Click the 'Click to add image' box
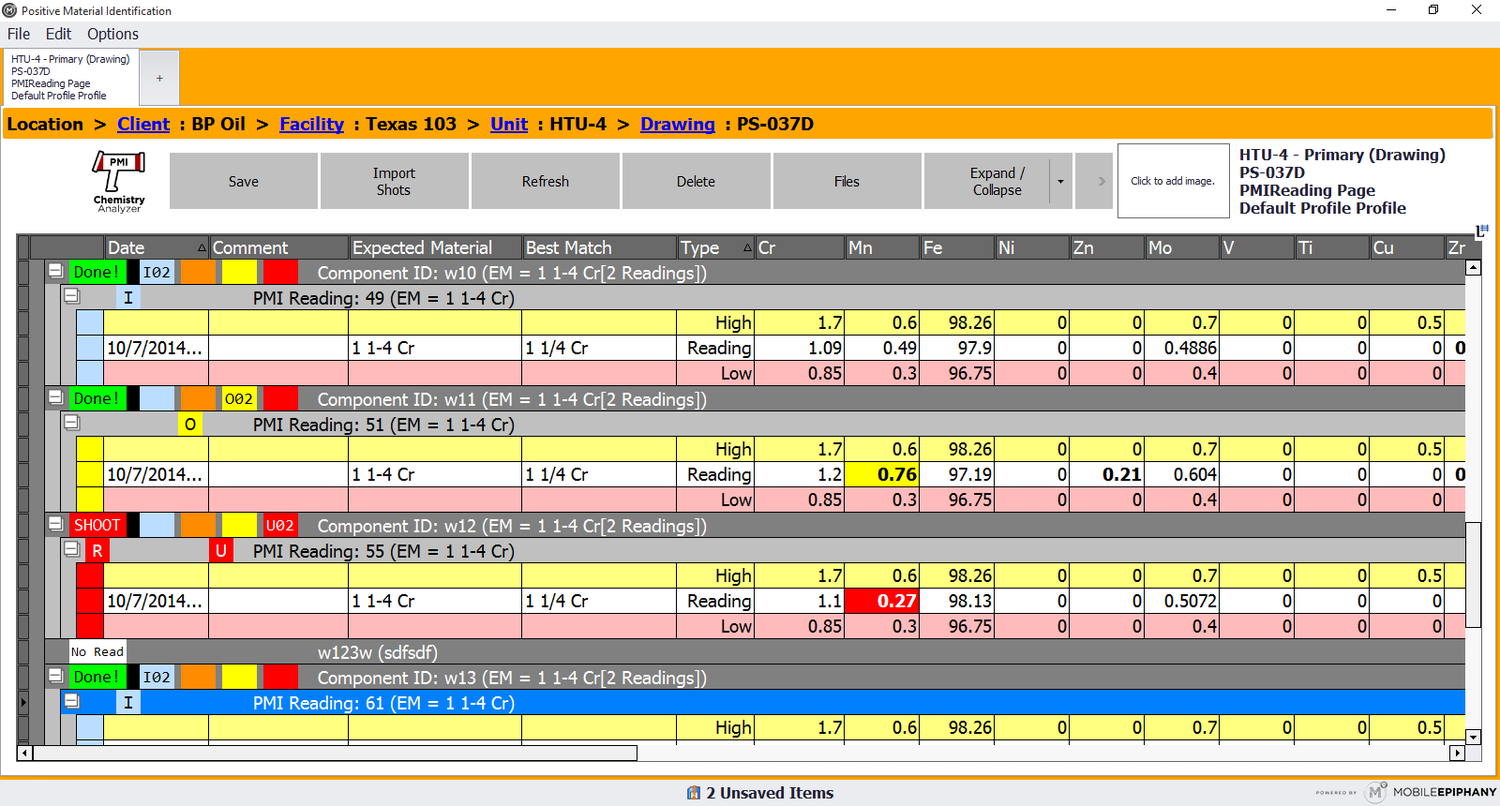Viewport: 1500px width, 806px height. (x=1172, y=181)
